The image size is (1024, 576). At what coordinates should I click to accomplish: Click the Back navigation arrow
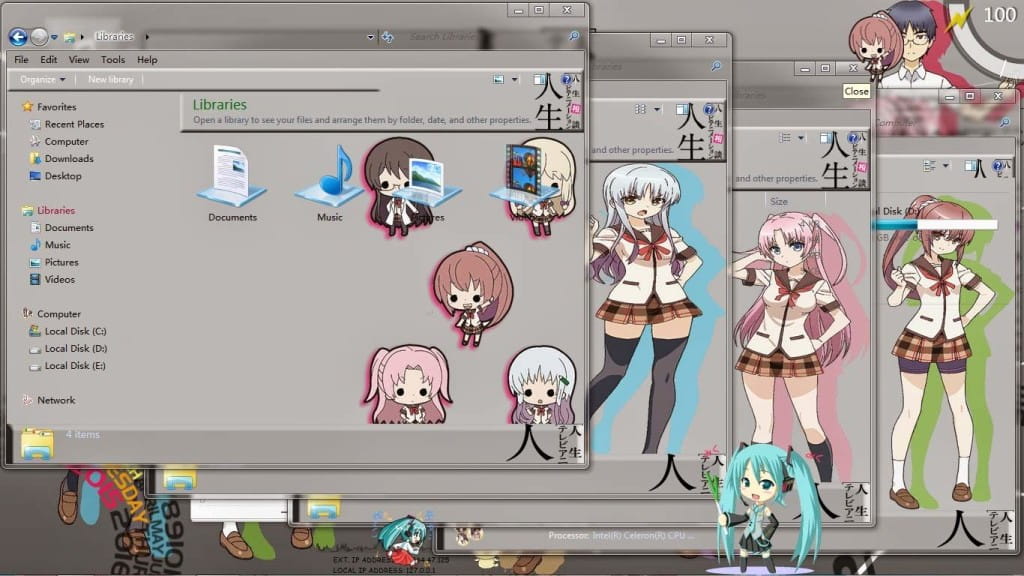pos(17,36)
